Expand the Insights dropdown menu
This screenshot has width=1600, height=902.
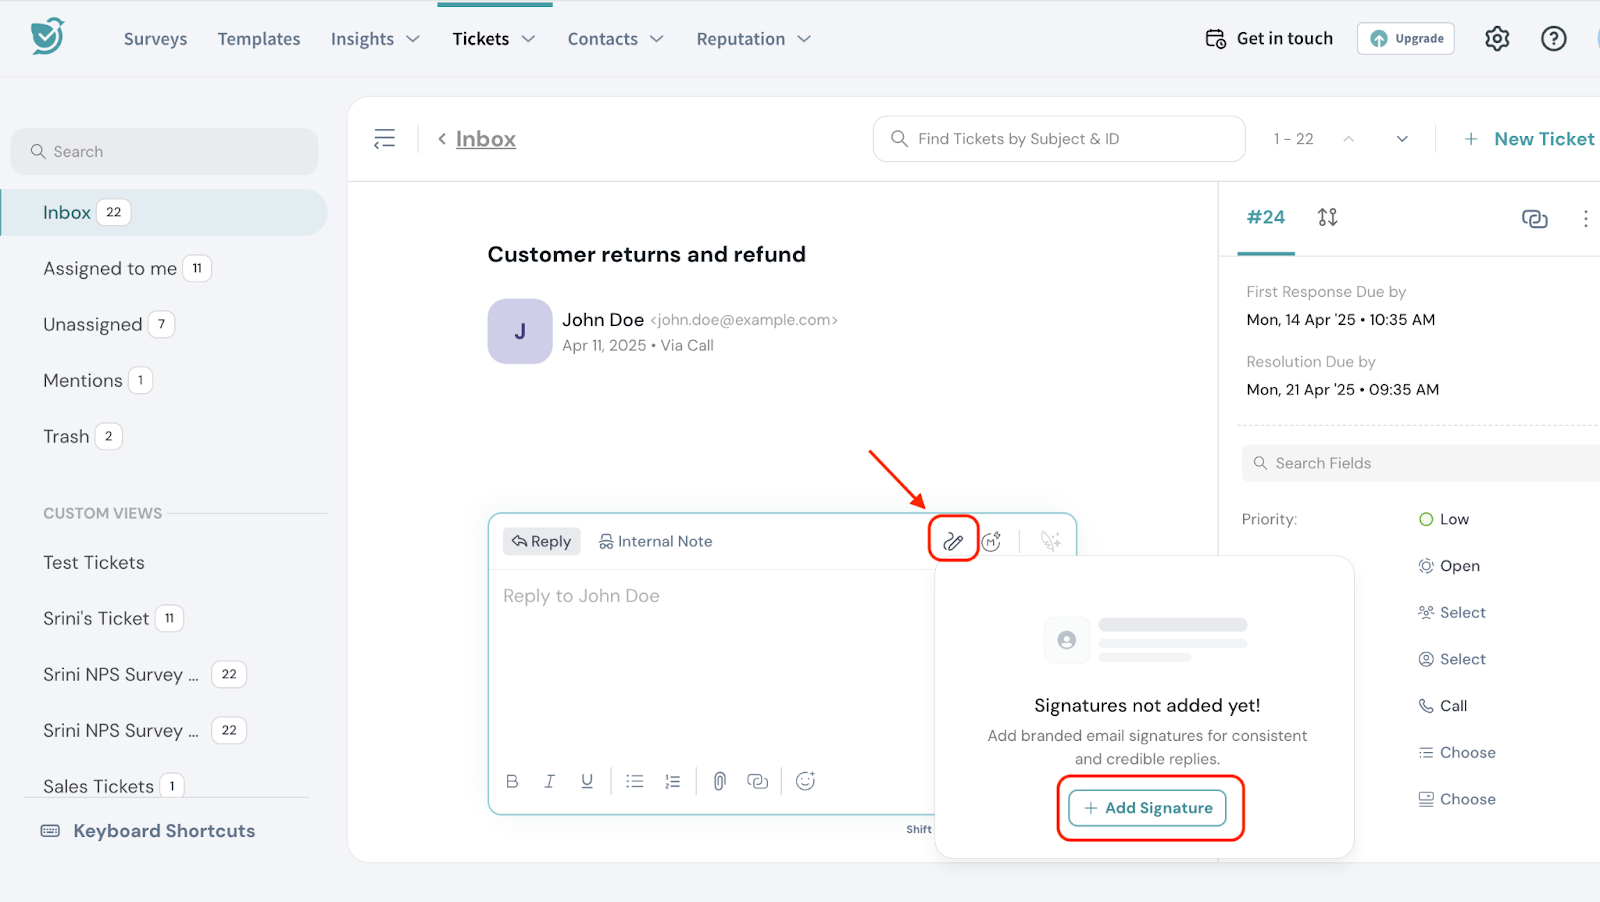[x=375, y=39]
